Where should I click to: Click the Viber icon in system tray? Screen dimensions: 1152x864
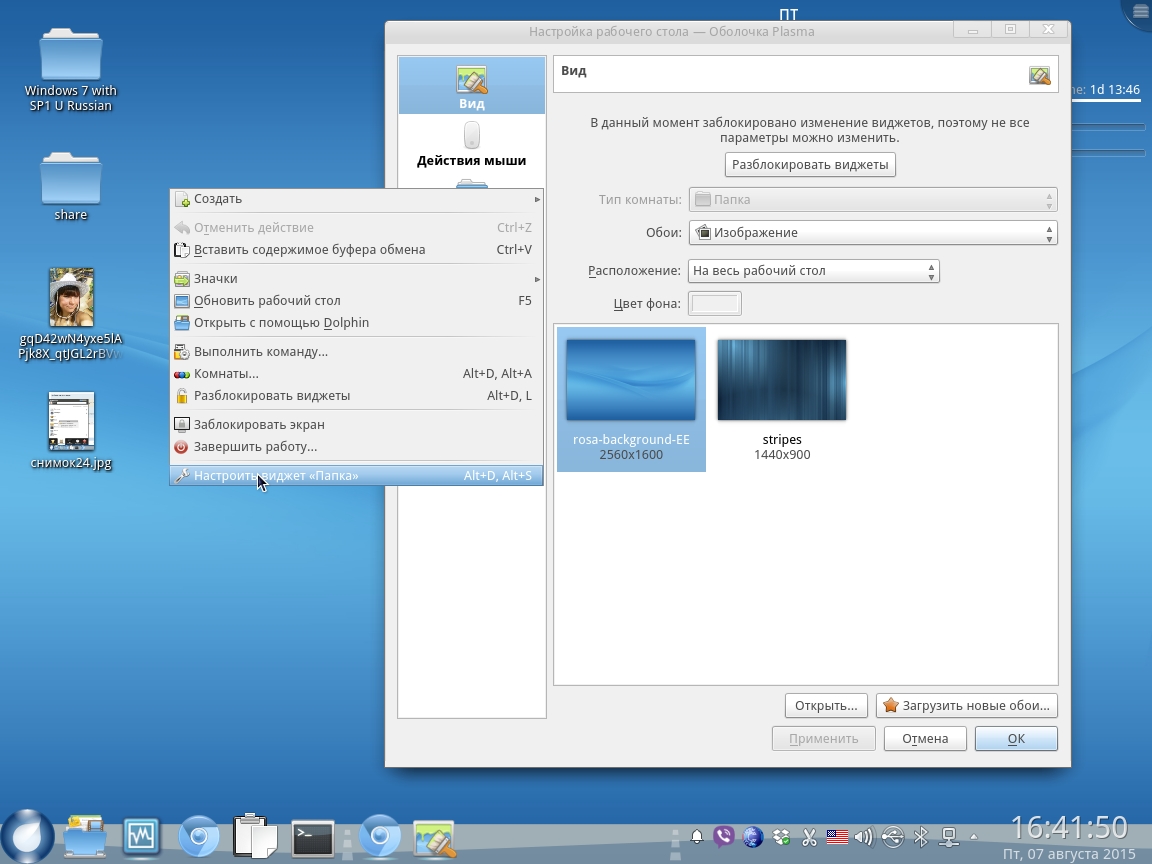(724, 837)
